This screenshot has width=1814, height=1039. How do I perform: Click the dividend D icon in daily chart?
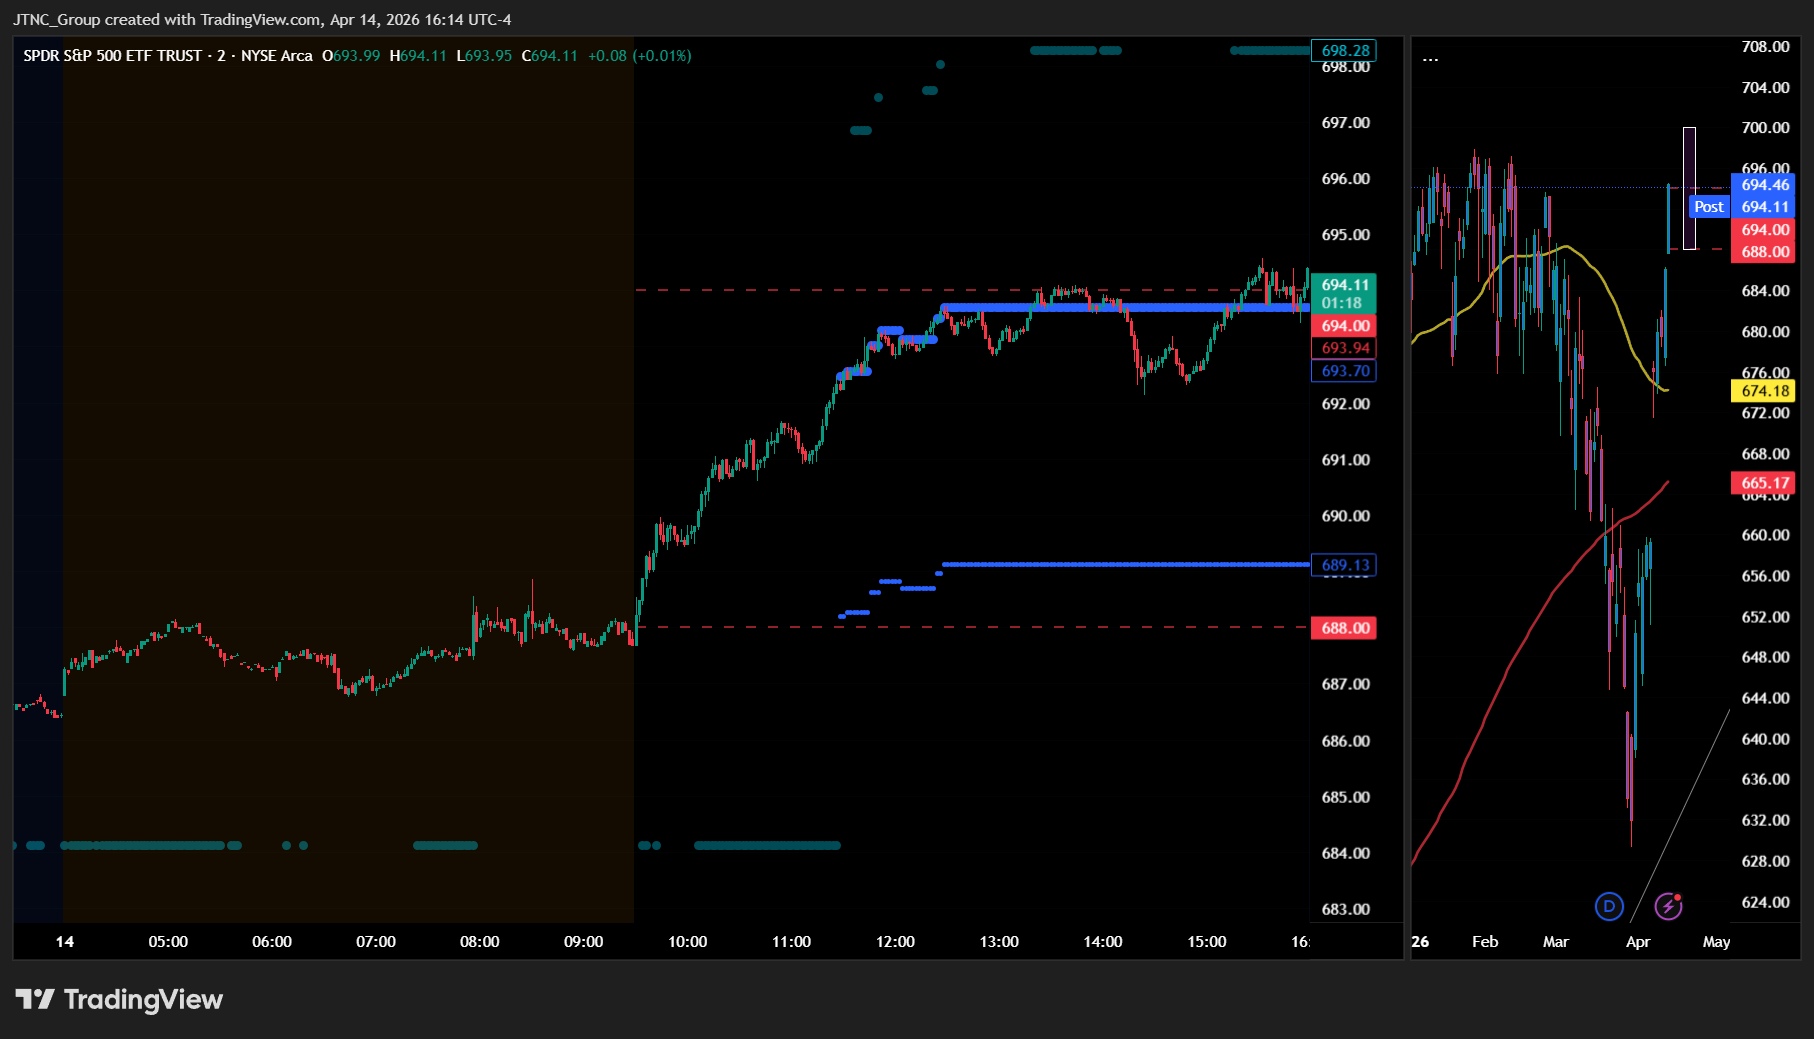[x=1609, y=906]
